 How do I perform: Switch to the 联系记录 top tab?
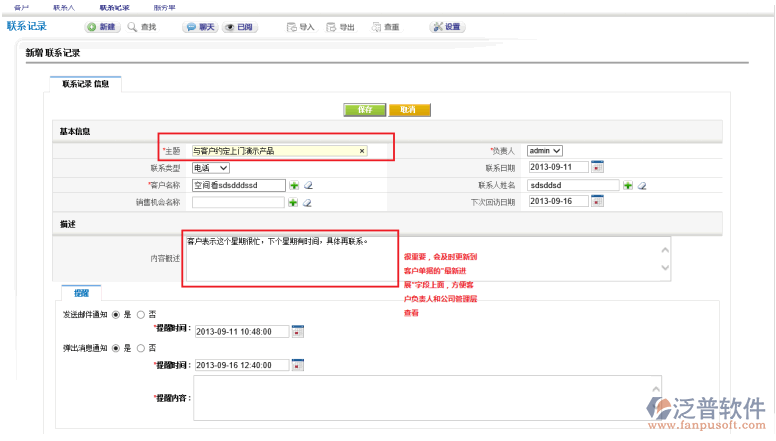tap(114, 7)
